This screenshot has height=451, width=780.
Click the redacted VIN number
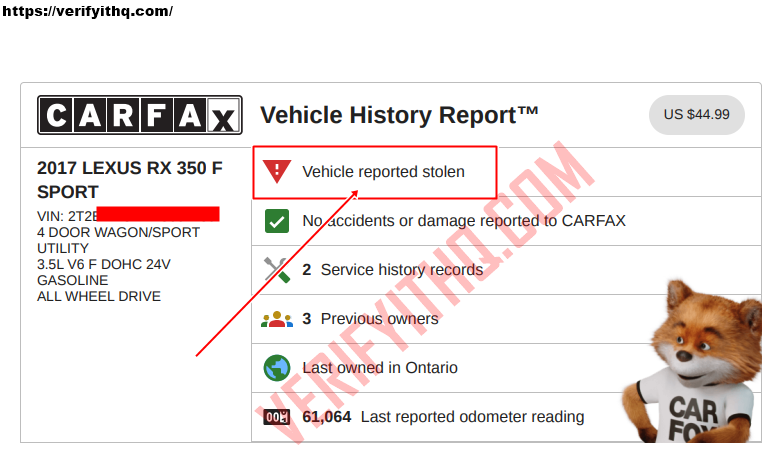(158, 214)
